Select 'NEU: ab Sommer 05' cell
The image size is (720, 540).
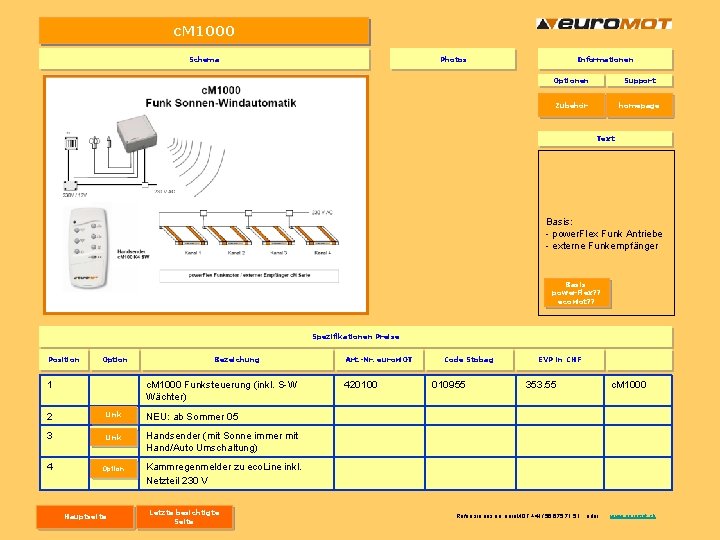click(x=236, y=416)
